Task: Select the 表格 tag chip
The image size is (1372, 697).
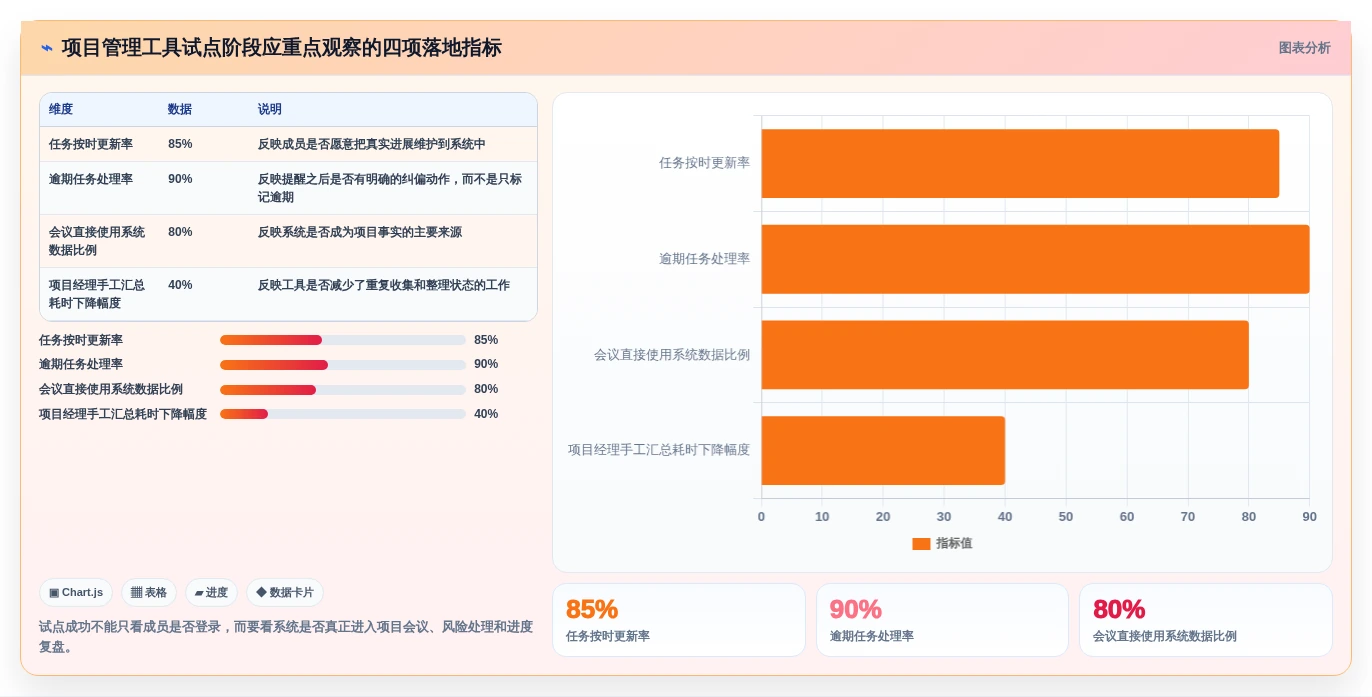Action: [x=149, y=593]
